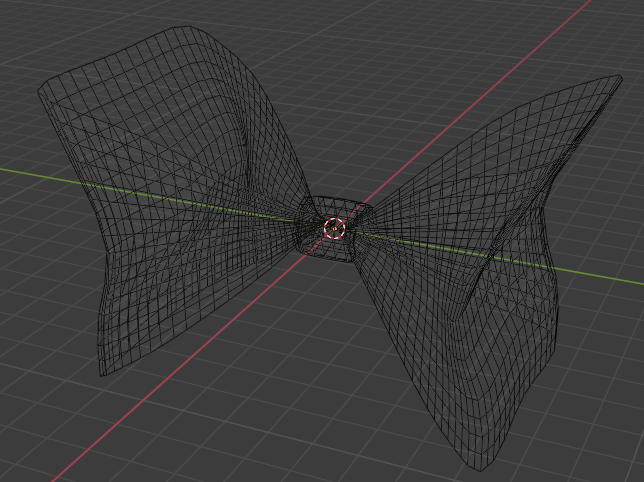
Task: Click the center knot band of the bow mesh
Action: [334, 229]
